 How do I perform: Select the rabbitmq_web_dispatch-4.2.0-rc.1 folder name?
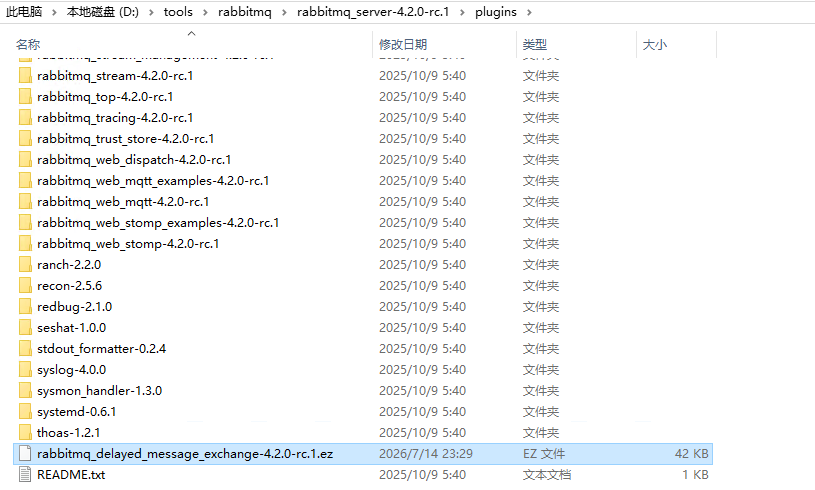(134, 160)
